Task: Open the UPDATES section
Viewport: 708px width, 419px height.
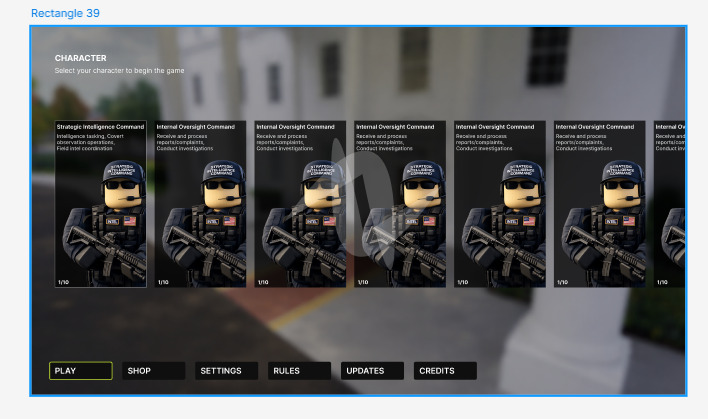Action: (x=372, y=371)
